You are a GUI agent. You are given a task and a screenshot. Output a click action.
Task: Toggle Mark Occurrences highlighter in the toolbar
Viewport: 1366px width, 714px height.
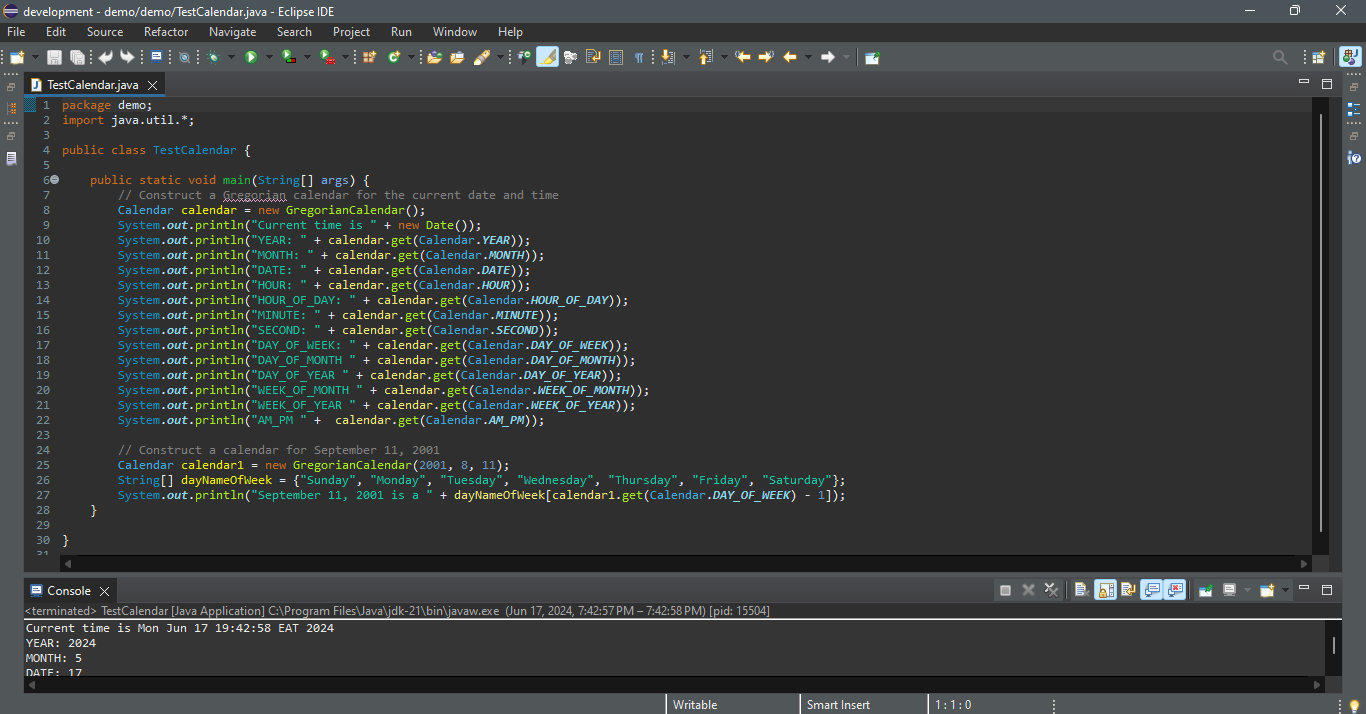[x=547, y=58]
